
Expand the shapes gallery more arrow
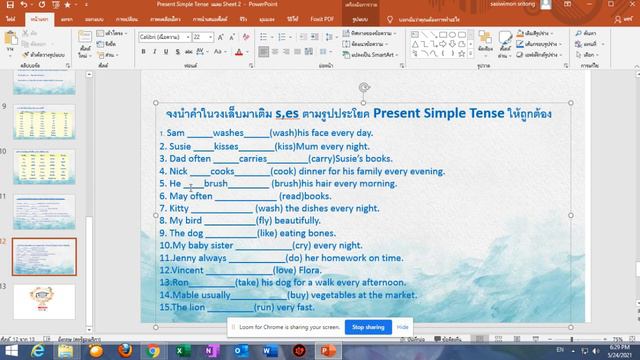(x=471, y=53)
